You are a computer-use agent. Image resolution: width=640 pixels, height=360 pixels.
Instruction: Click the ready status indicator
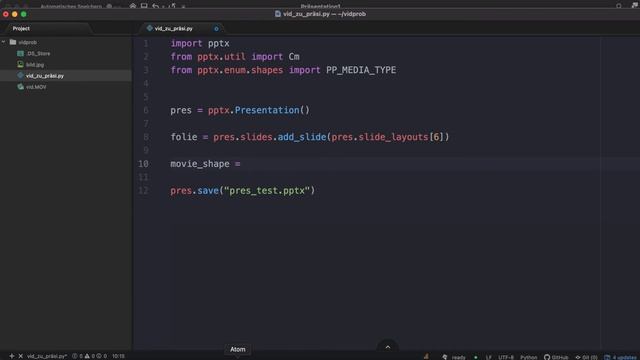point(458,357)
